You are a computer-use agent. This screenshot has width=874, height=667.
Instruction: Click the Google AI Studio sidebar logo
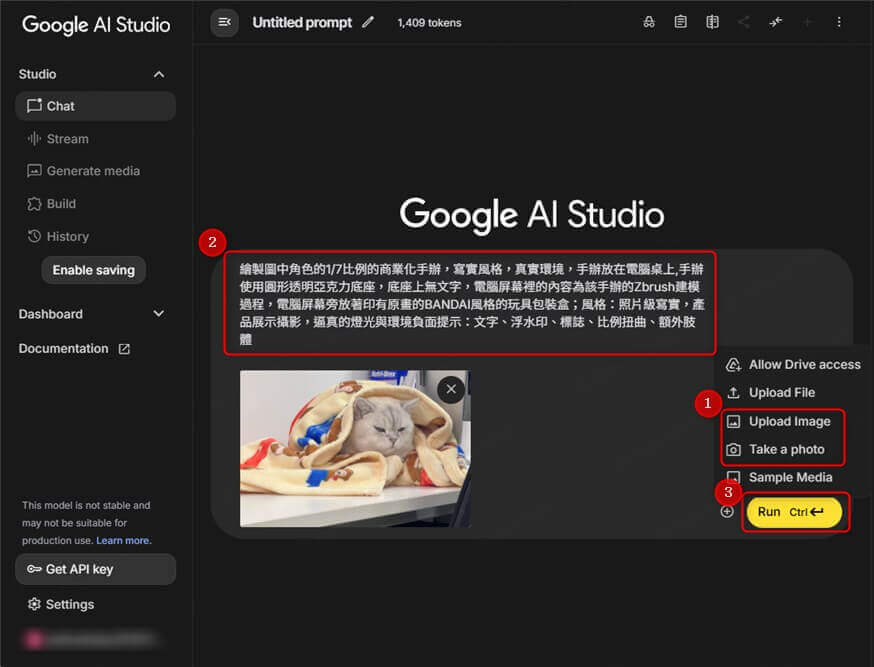(x=96, y=25)
